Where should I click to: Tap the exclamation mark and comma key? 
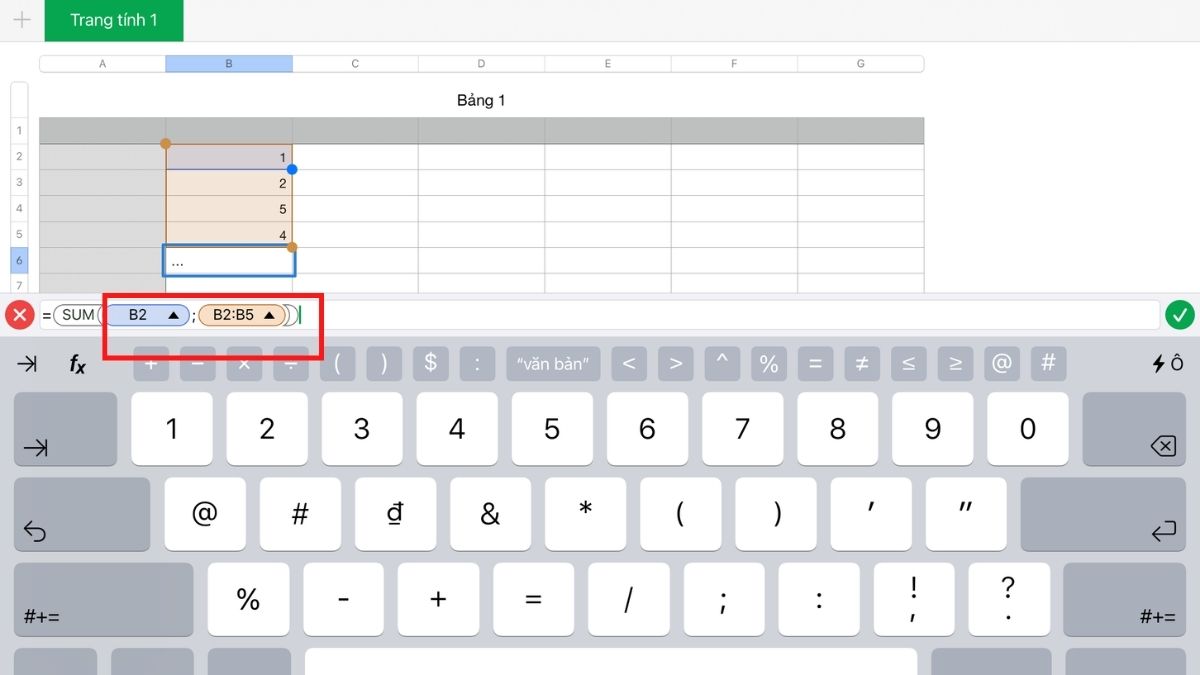914,600
